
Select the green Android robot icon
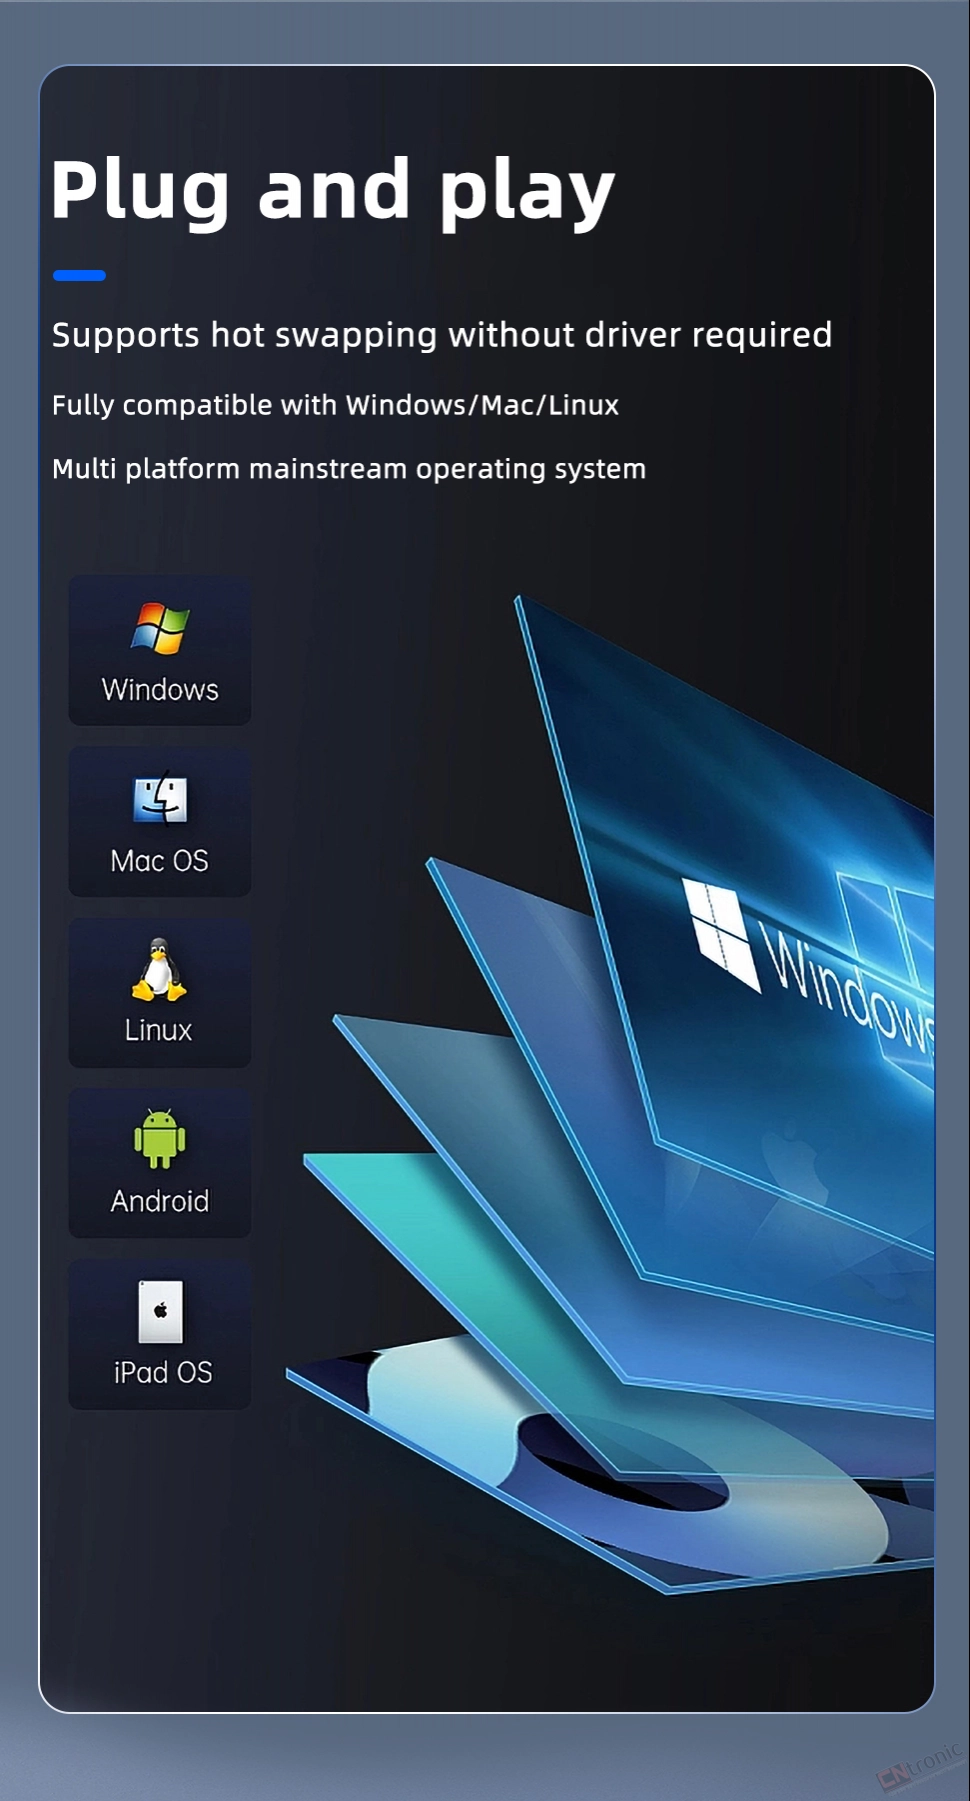[x=160, y=1139]
